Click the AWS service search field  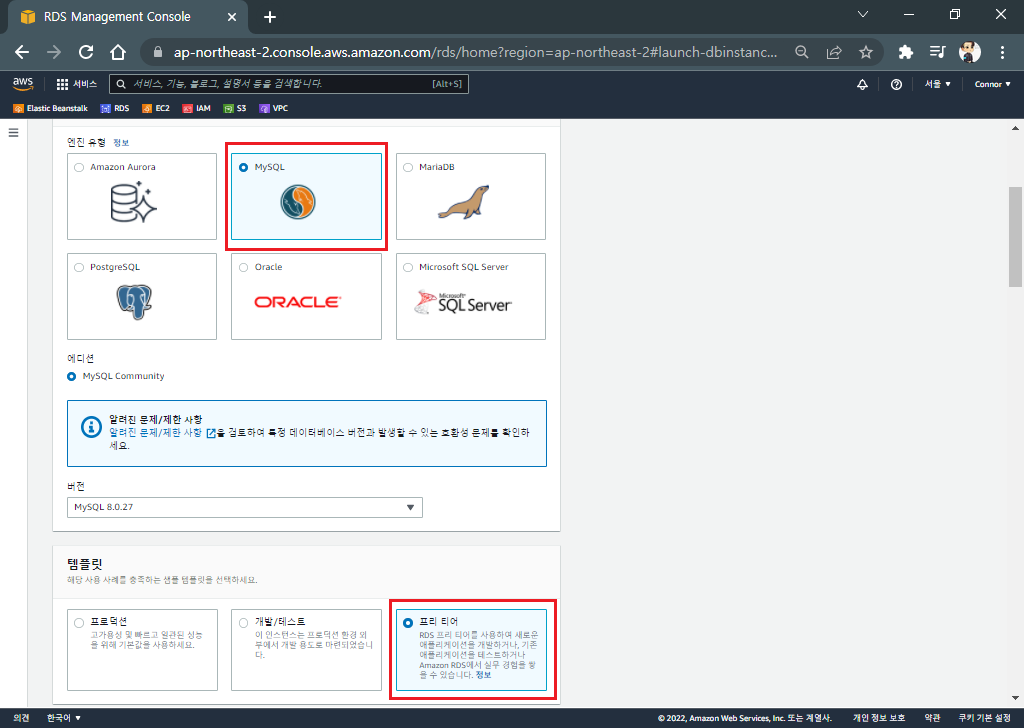[289, 84]
